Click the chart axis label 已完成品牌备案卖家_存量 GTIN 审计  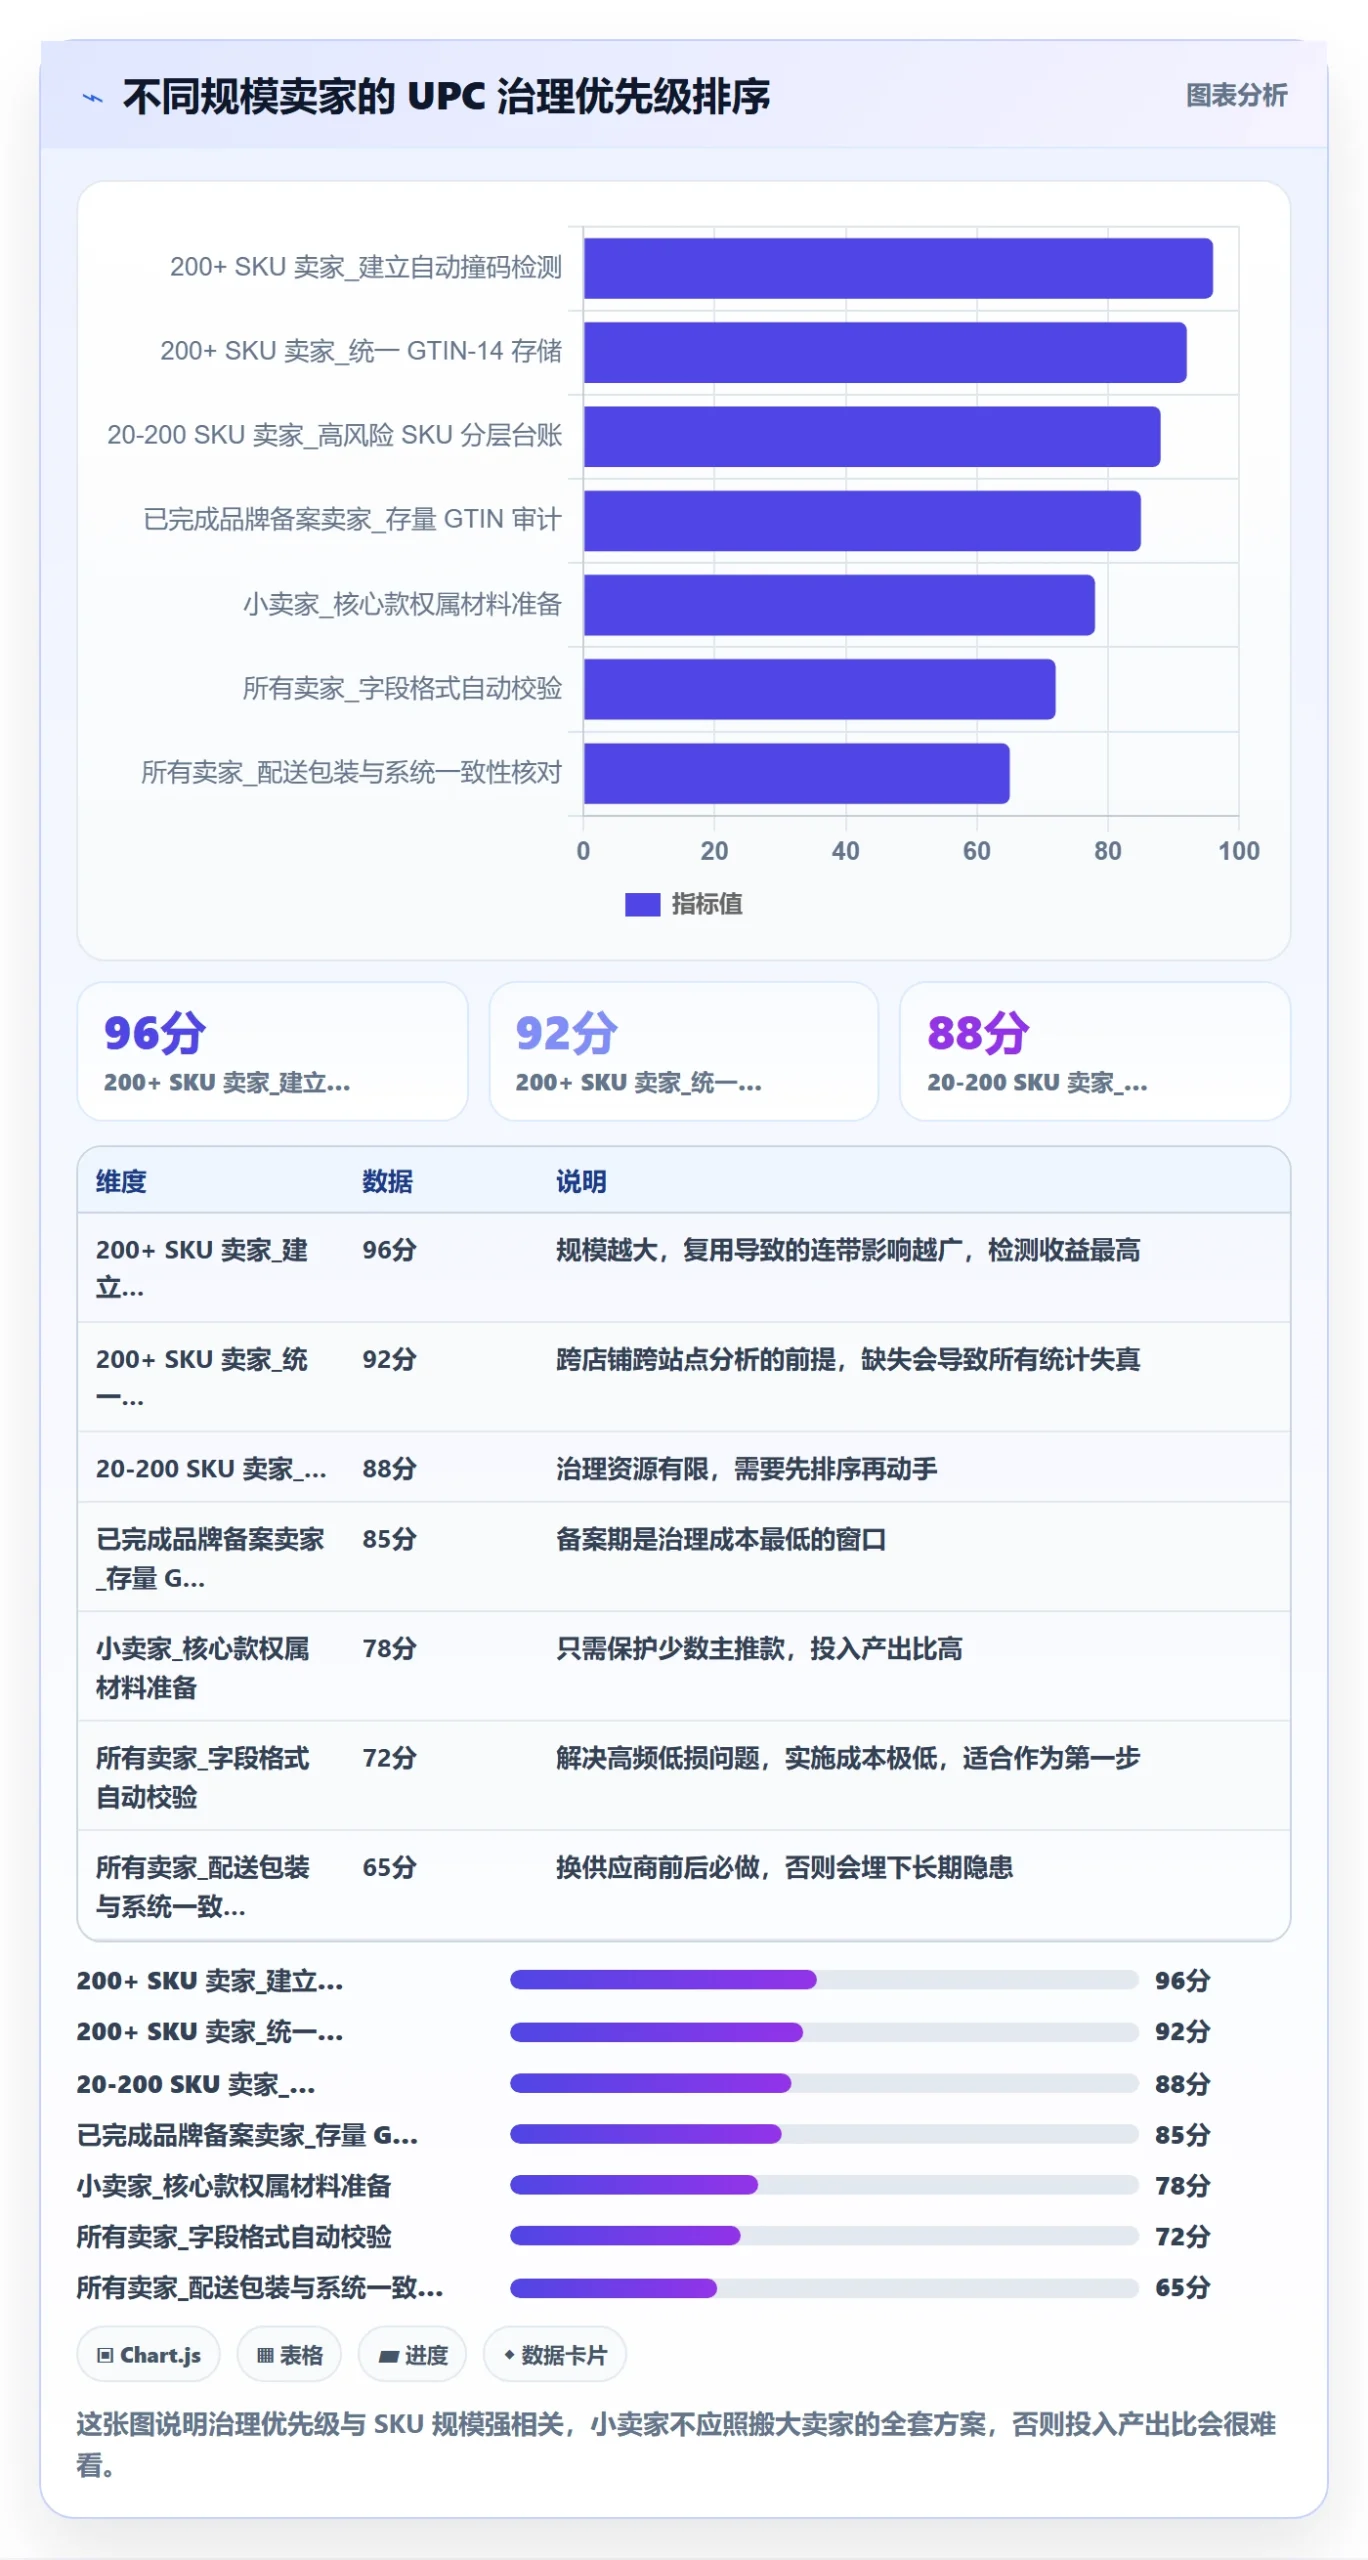353,519
